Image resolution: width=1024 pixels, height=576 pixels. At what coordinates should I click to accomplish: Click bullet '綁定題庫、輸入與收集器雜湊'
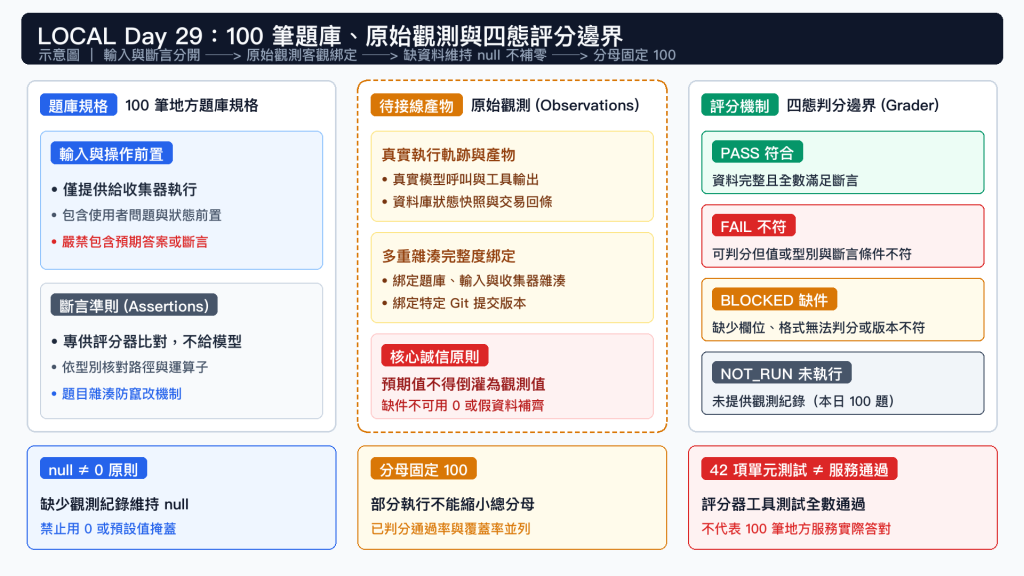point(479,281)
